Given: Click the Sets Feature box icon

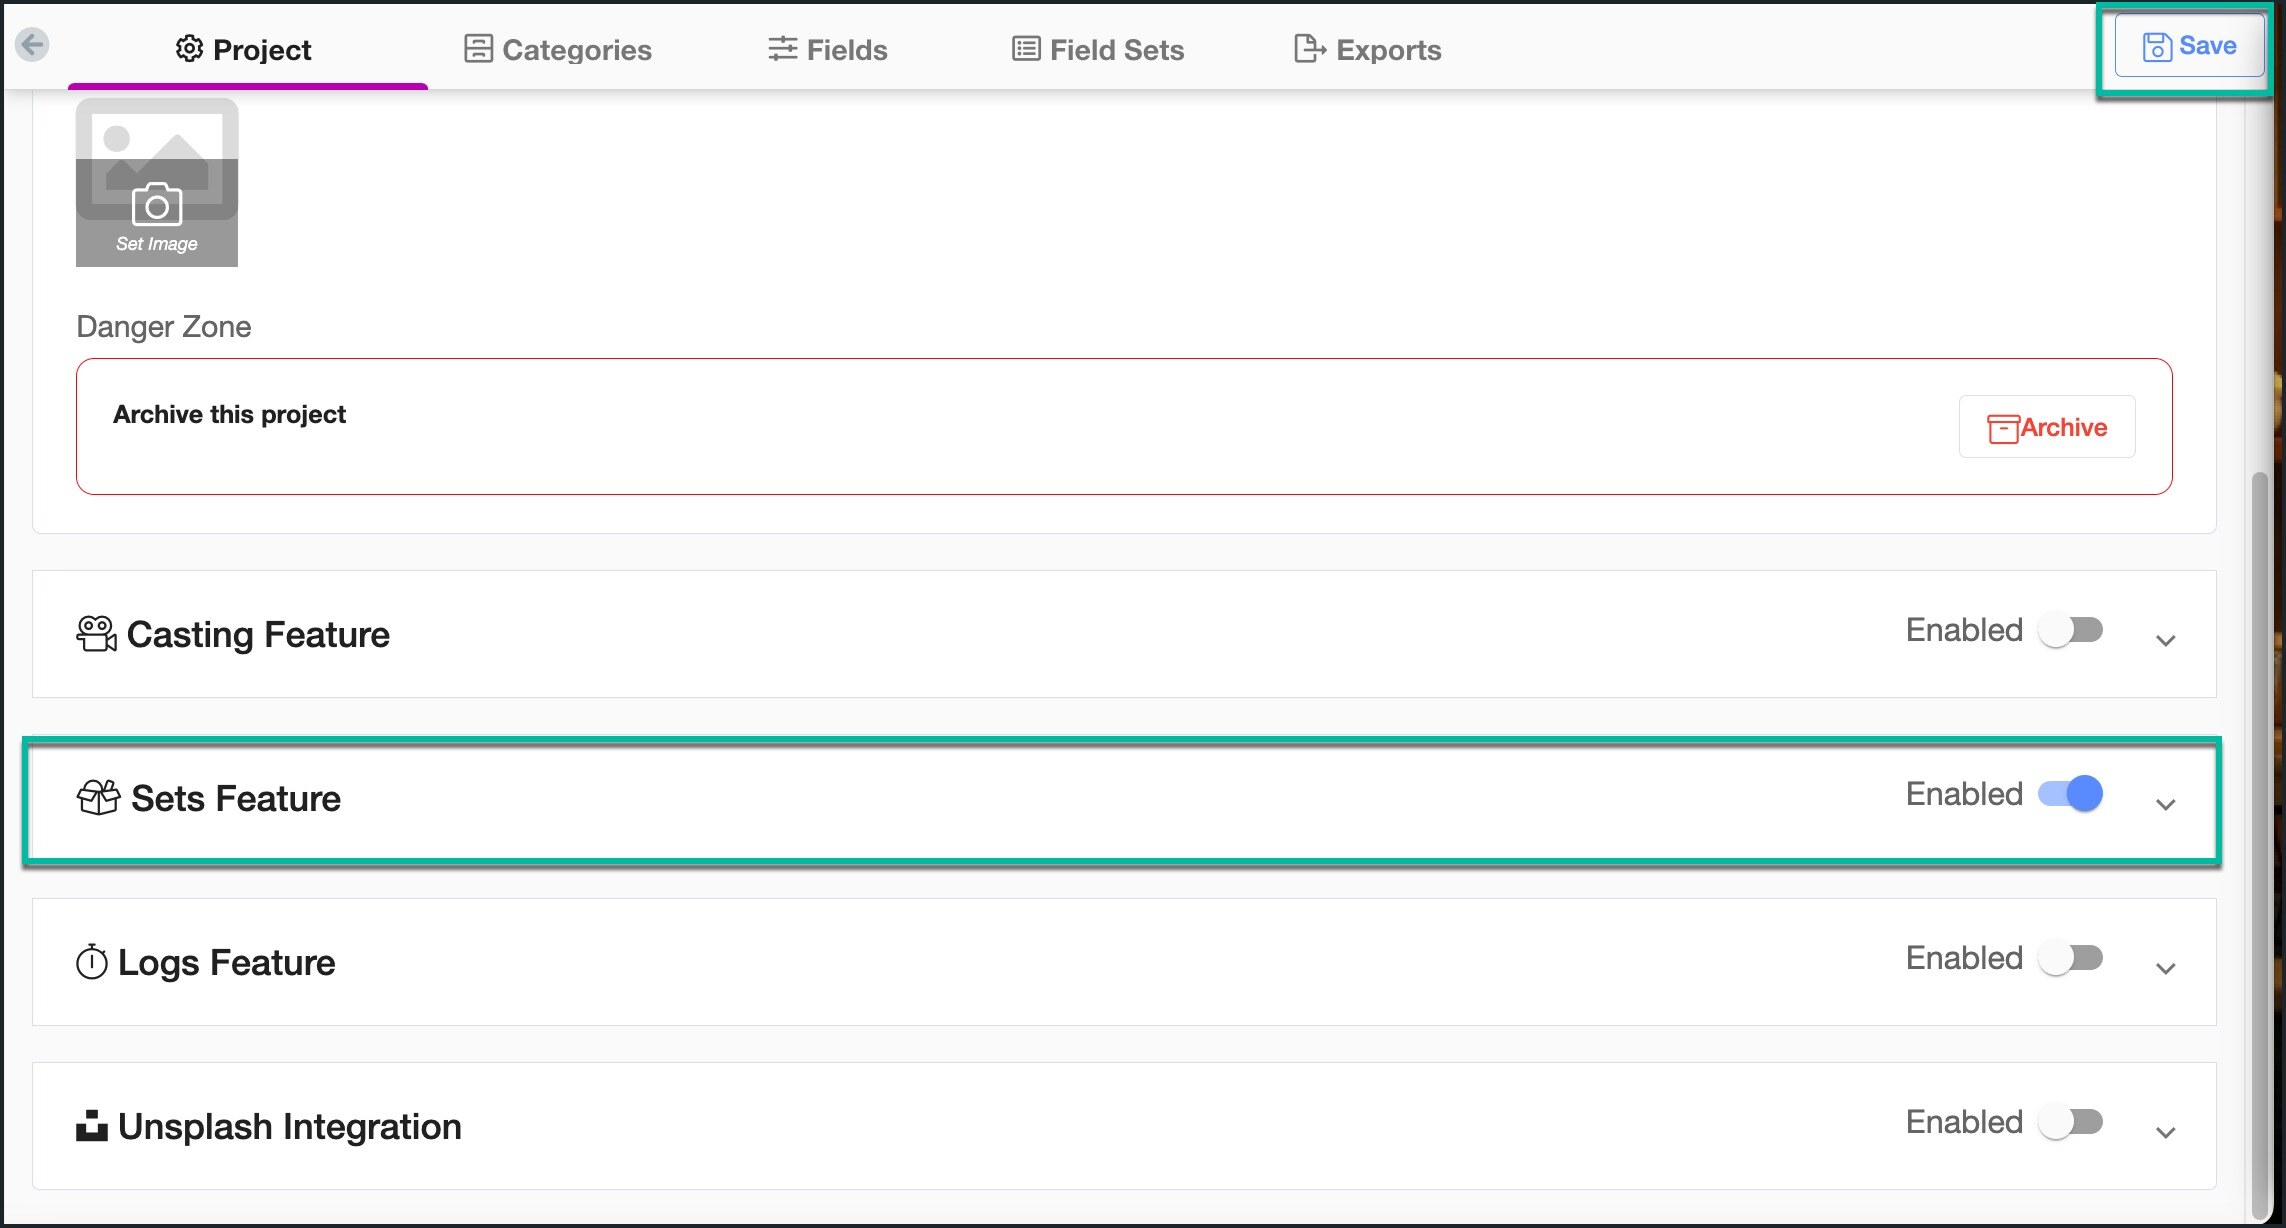Looking at the screenshot, I should coord(98,798).
